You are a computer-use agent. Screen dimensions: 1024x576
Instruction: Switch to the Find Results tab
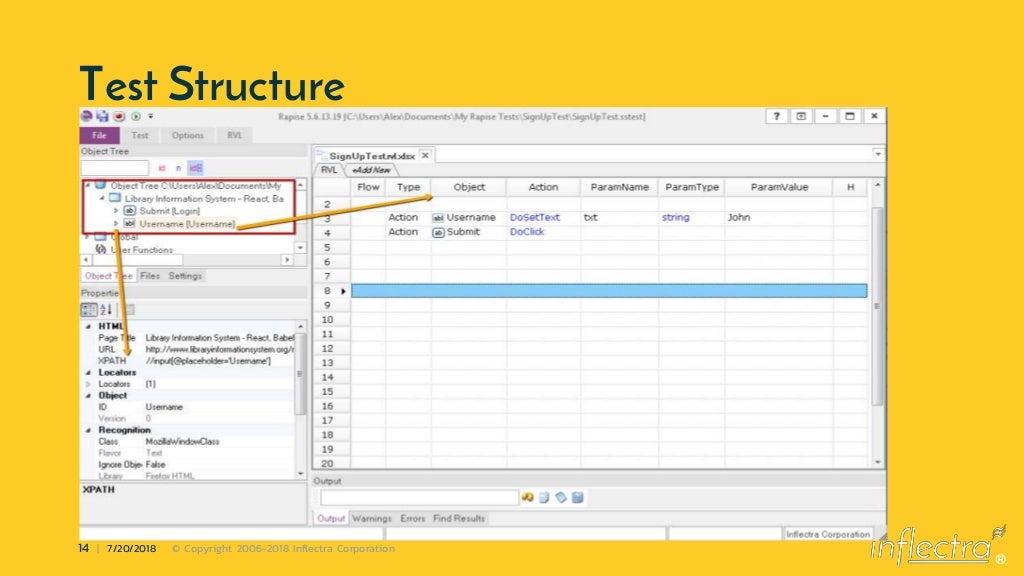coord(459,518)
